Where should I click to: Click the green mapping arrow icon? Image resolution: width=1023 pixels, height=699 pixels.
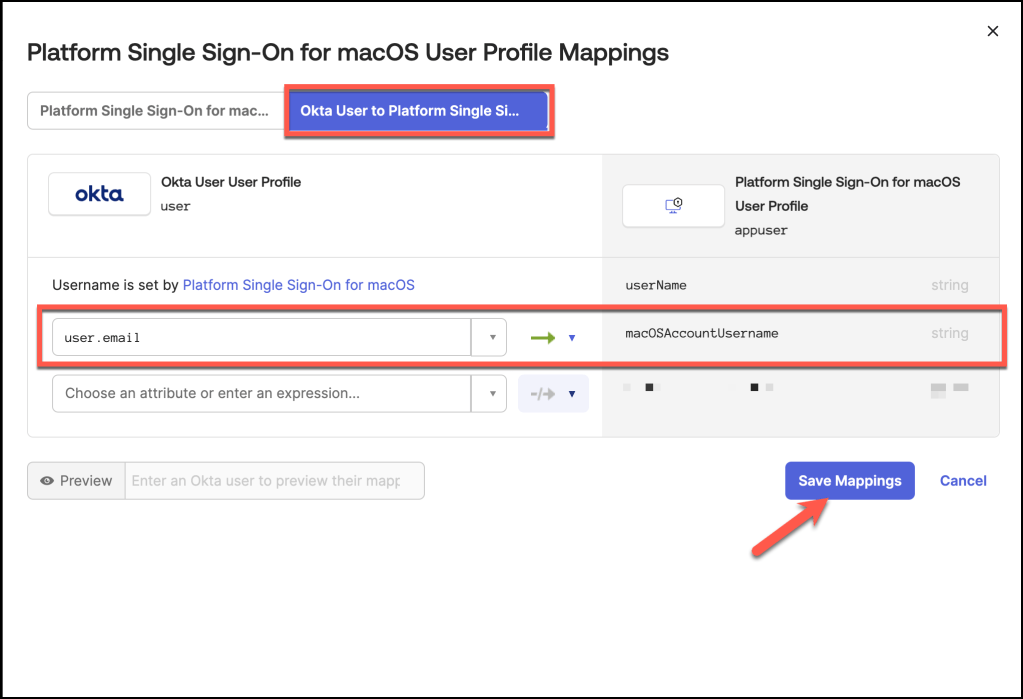coord(543,338)
